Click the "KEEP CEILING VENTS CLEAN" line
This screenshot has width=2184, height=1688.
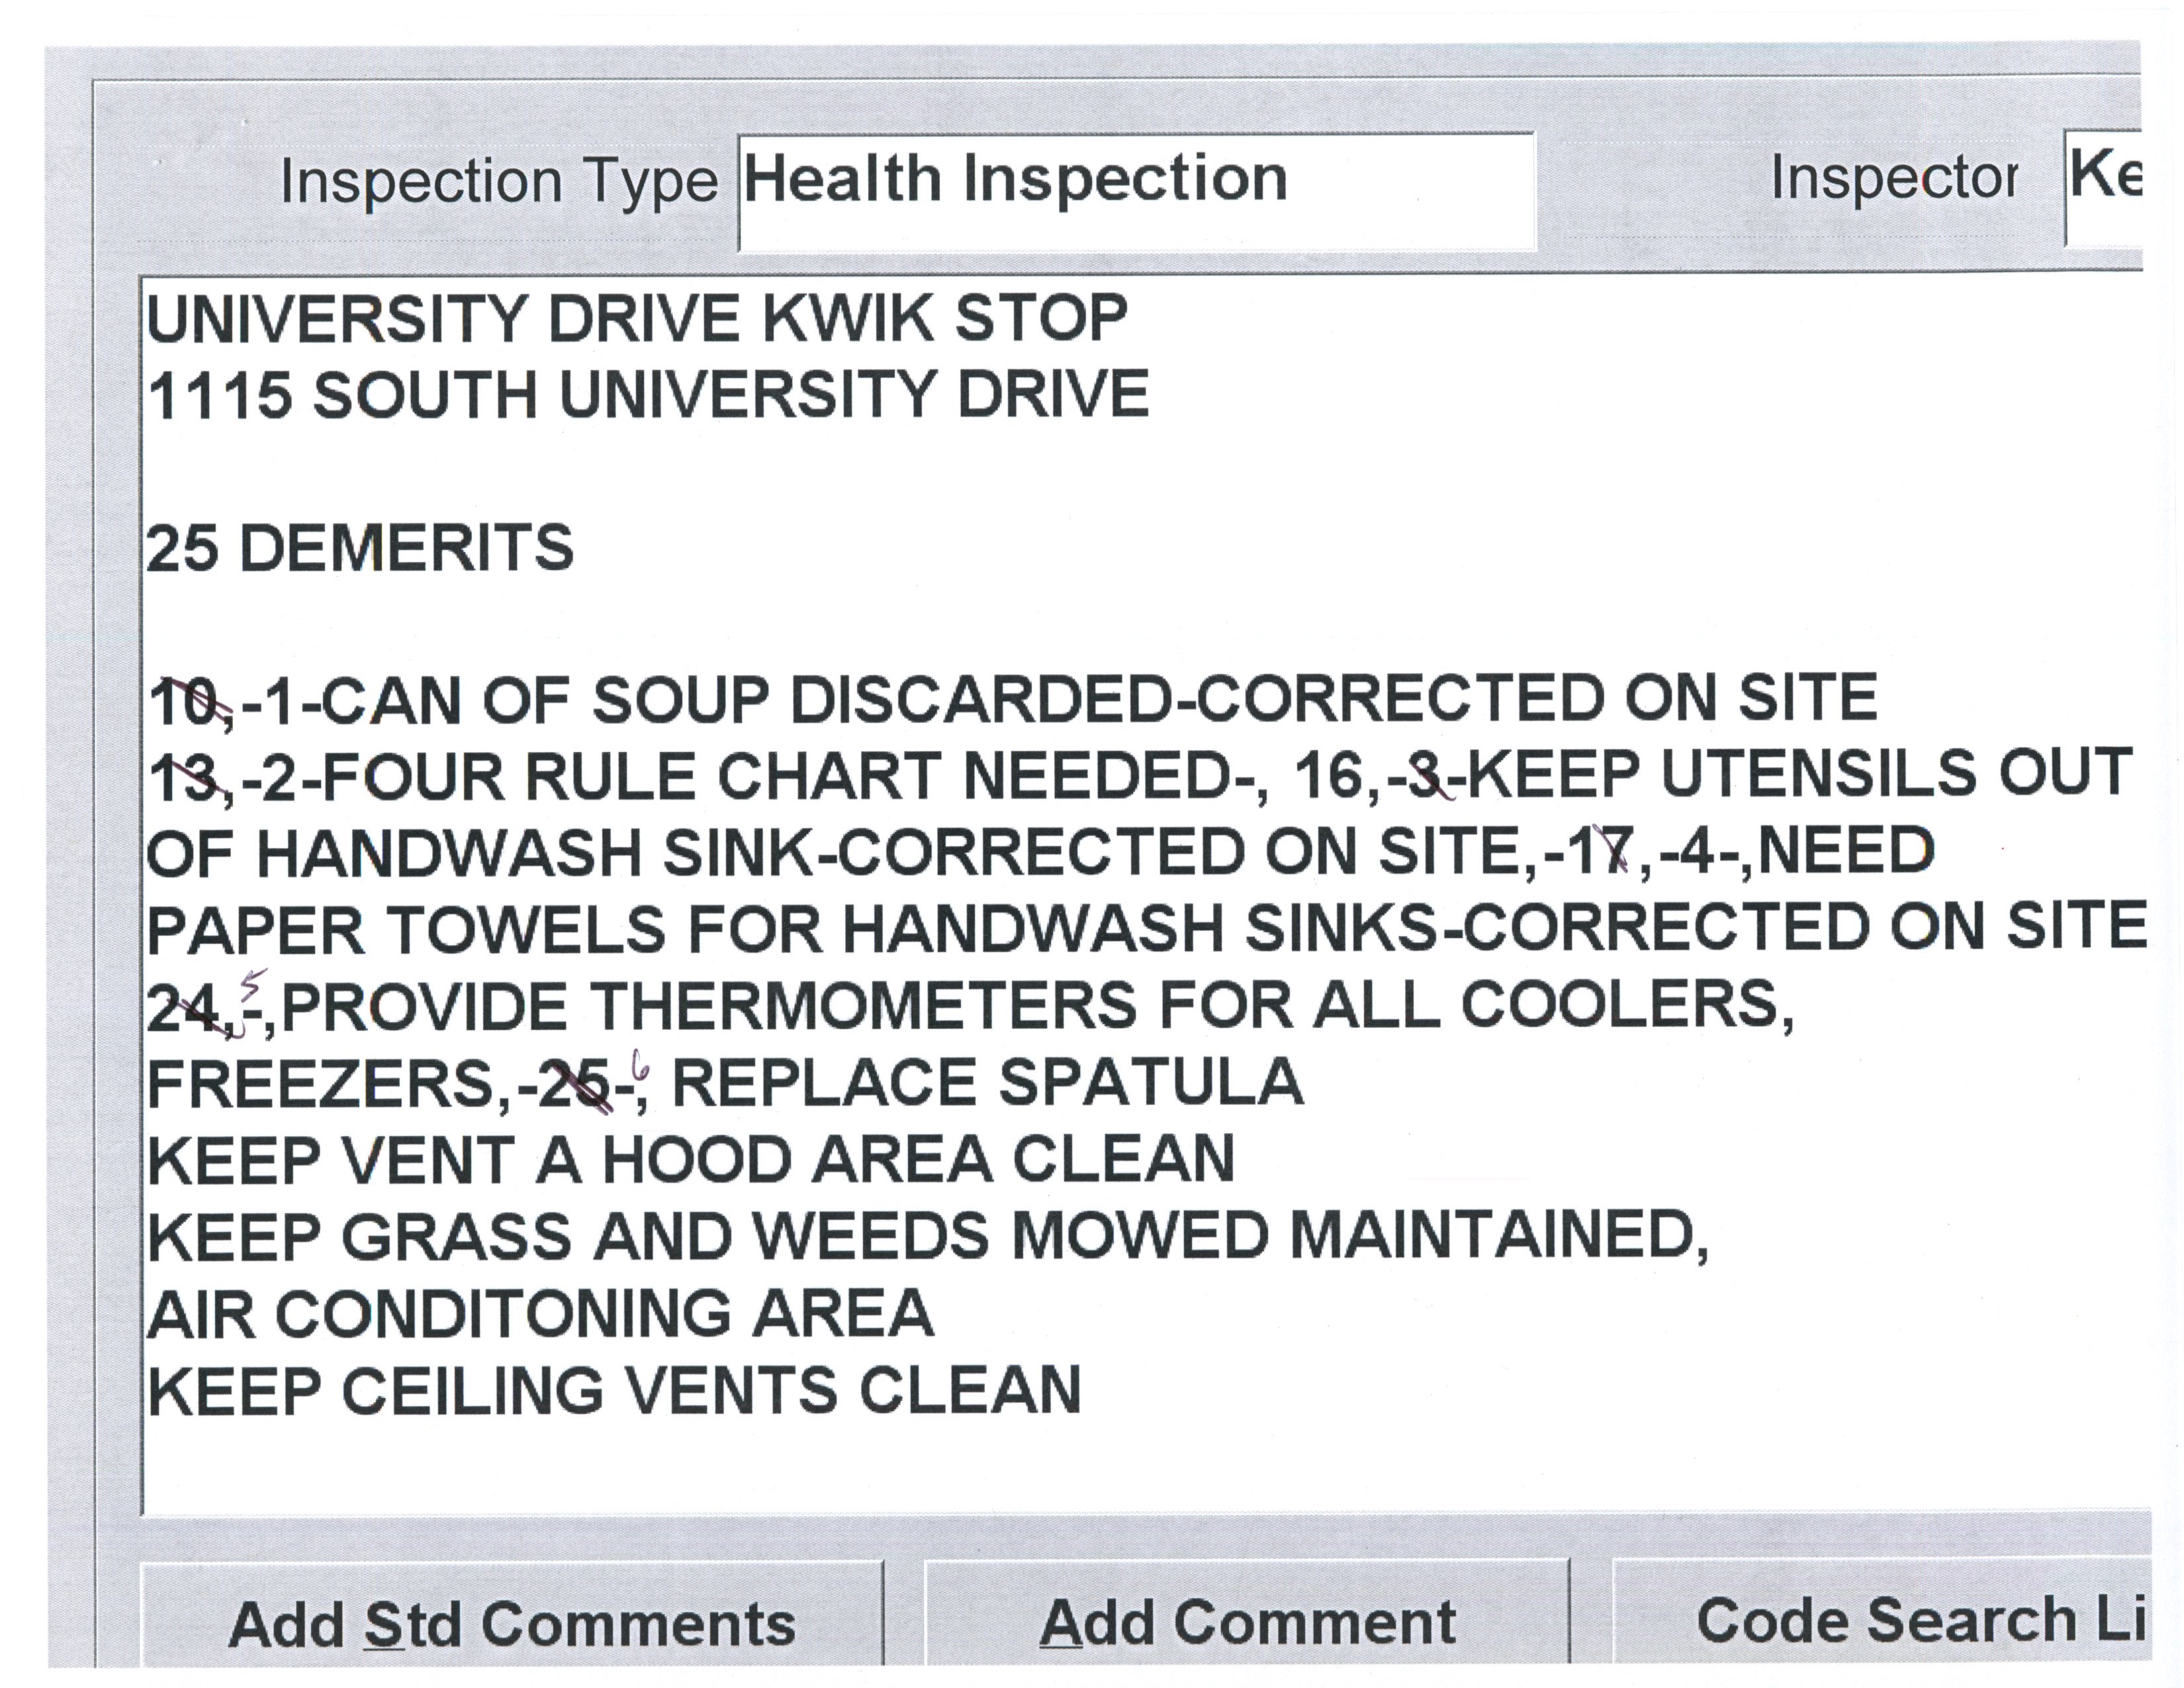click(614, 1391)
